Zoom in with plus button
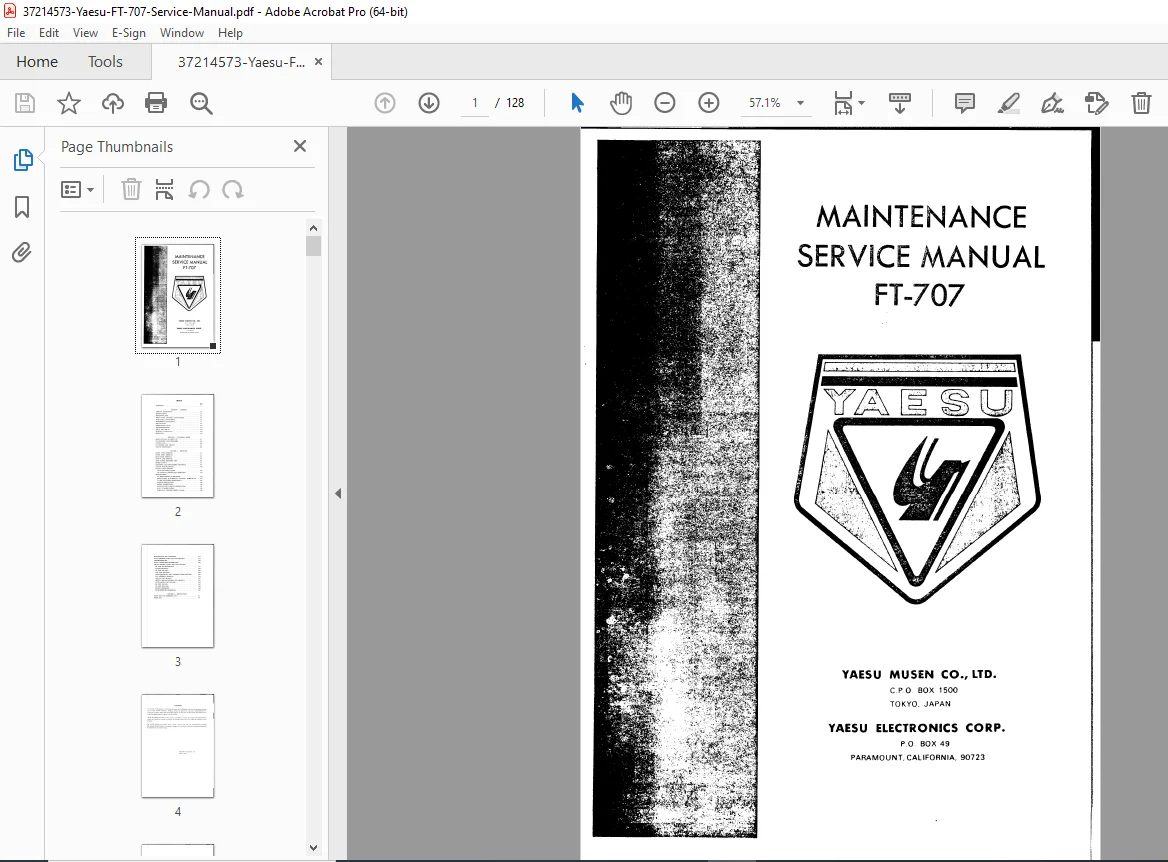The width and height of the screenshot is (1168, 862). (x=708, y=103)
